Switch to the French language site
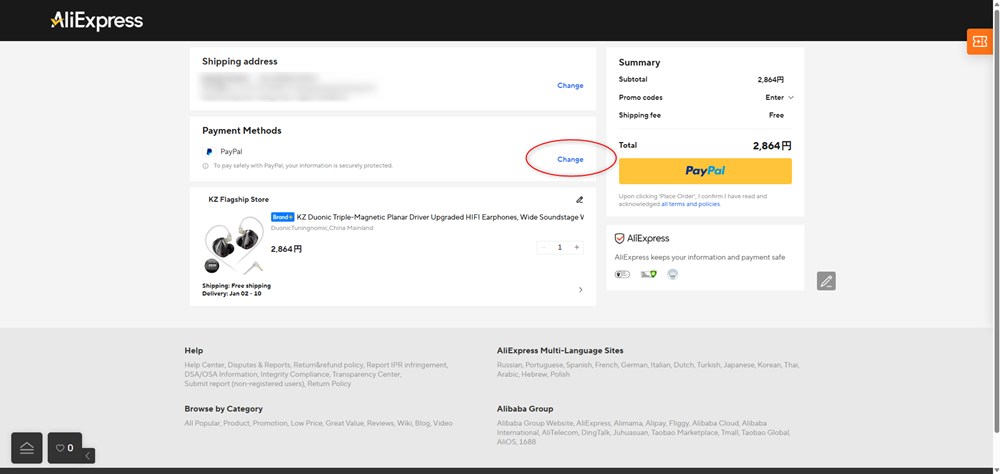 tap(607, 365)
